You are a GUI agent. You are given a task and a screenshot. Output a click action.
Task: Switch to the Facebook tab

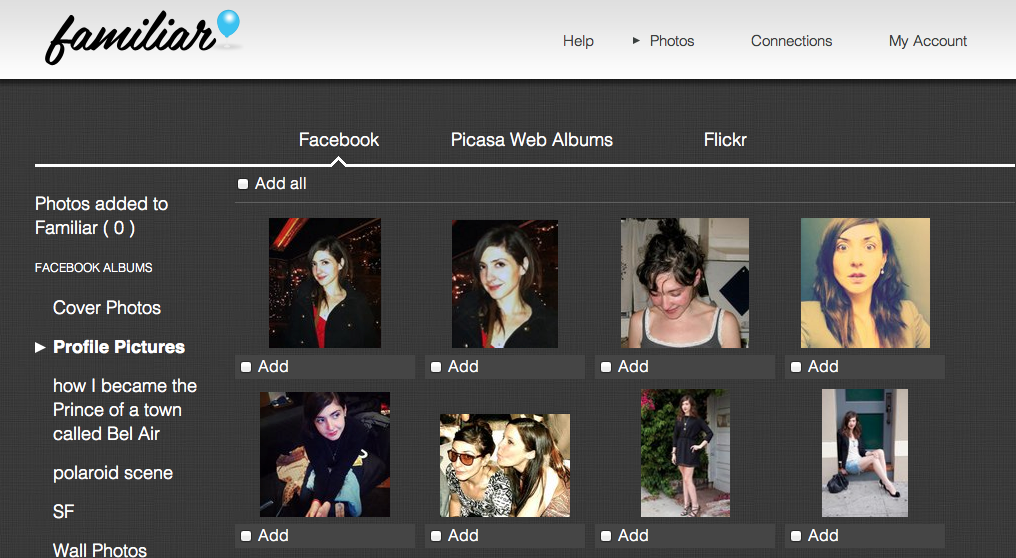[x=339, y=140]
